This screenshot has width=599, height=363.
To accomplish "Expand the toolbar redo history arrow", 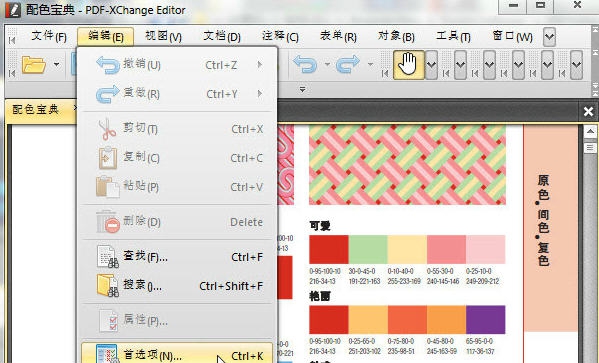I will (370, 64).
